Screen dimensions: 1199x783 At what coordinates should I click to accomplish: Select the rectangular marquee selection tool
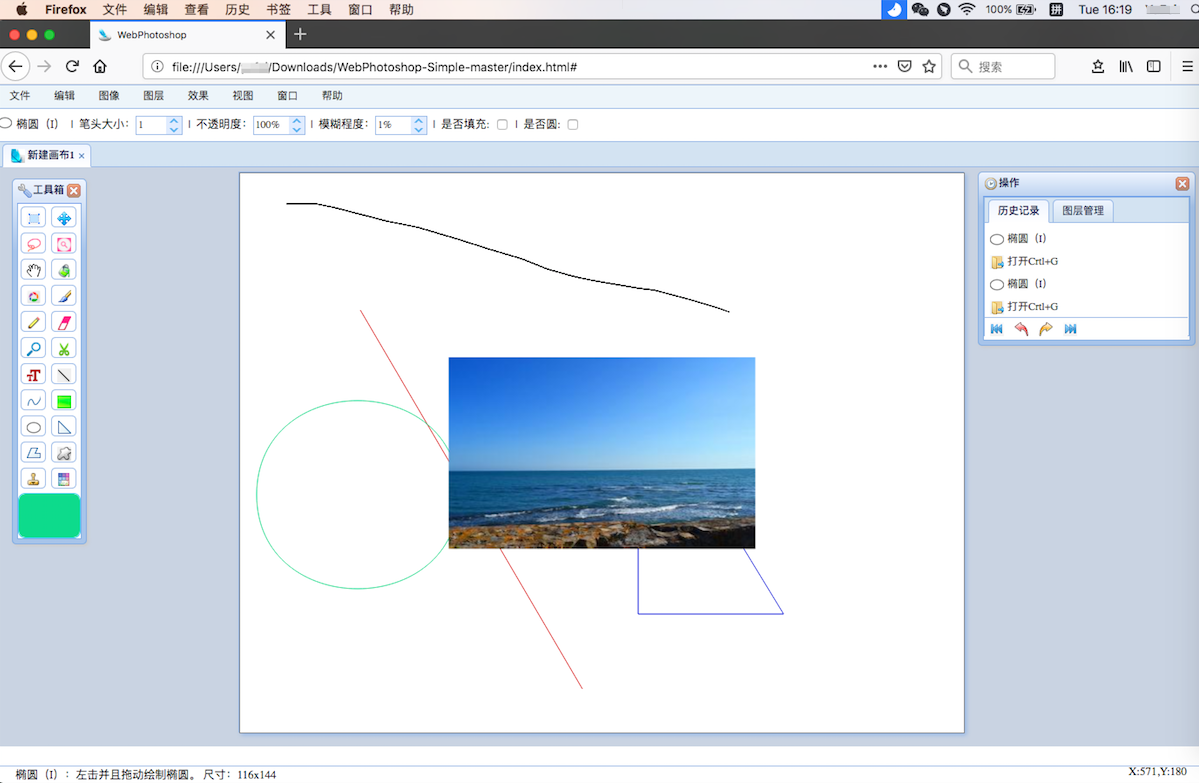click(x=34, y=218)
